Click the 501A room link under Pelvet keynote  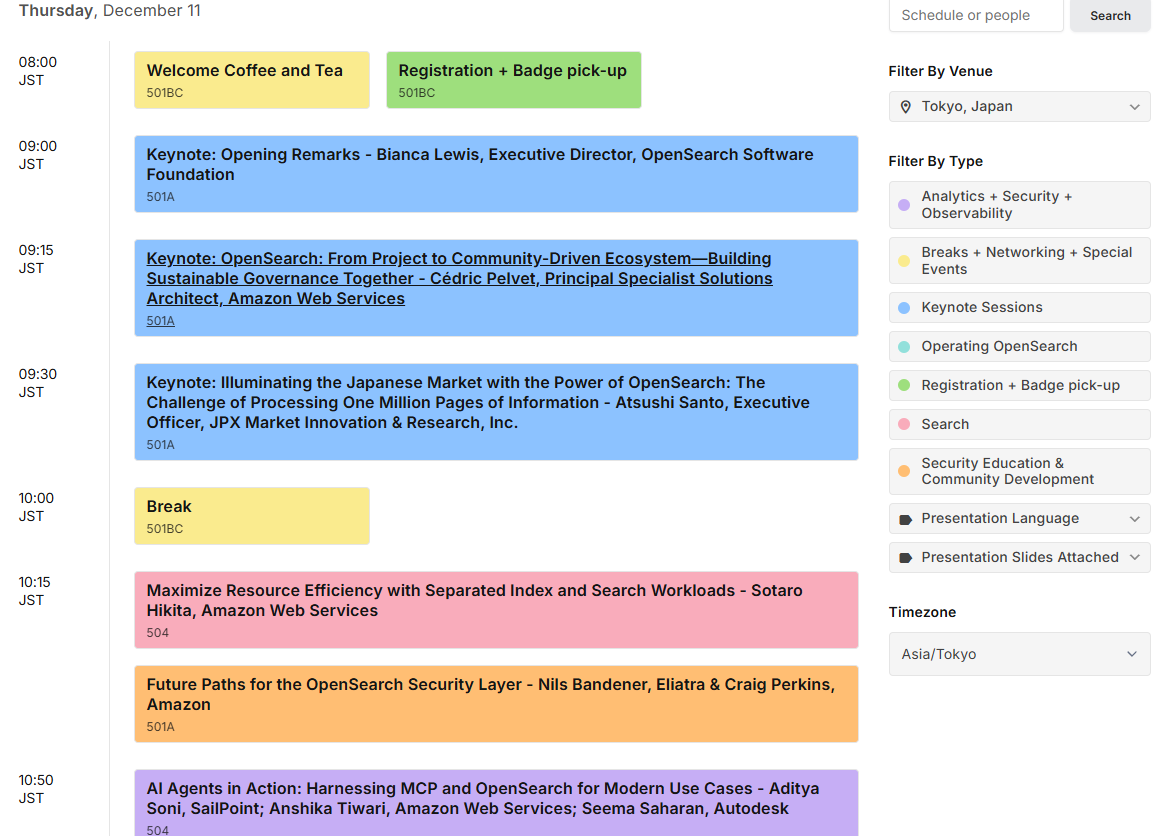[x=161, y=321]
